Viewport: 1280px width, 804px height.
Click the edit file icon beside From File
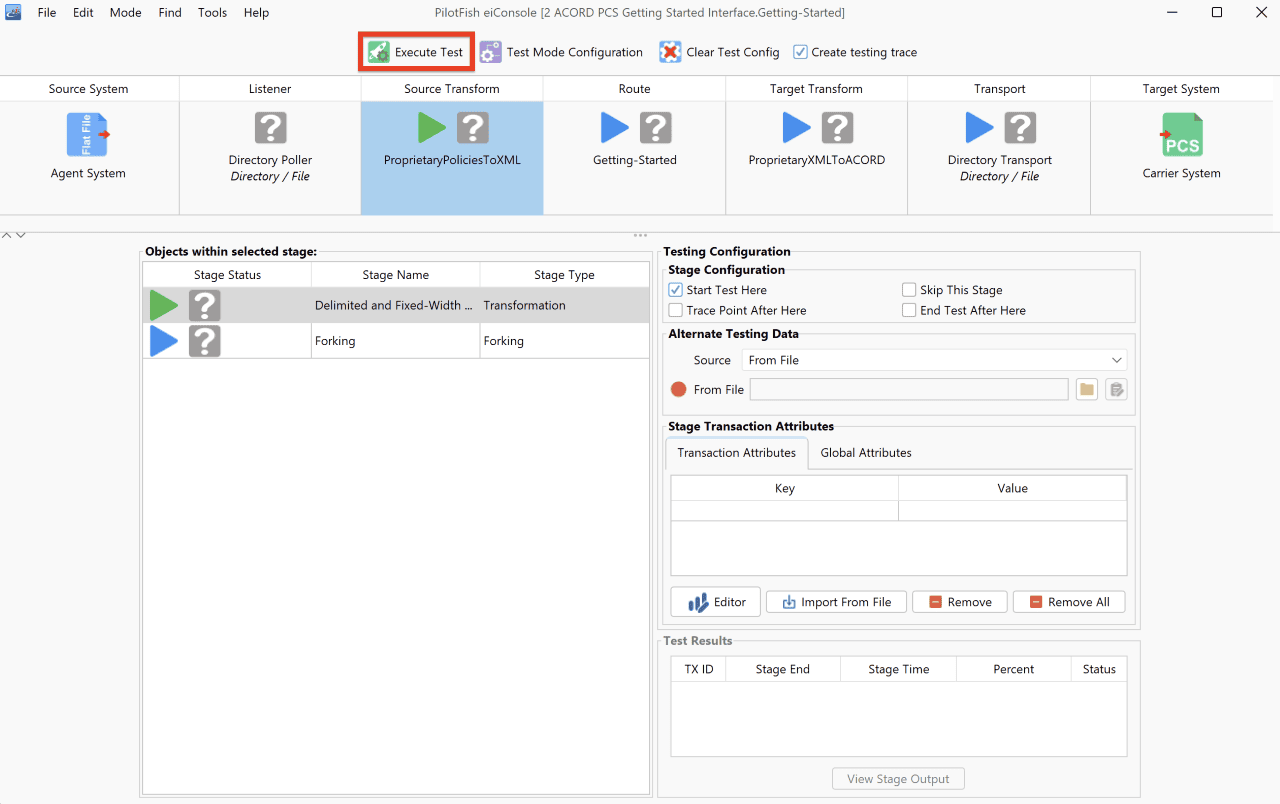pyautogui.click(x=1116, y=390)
